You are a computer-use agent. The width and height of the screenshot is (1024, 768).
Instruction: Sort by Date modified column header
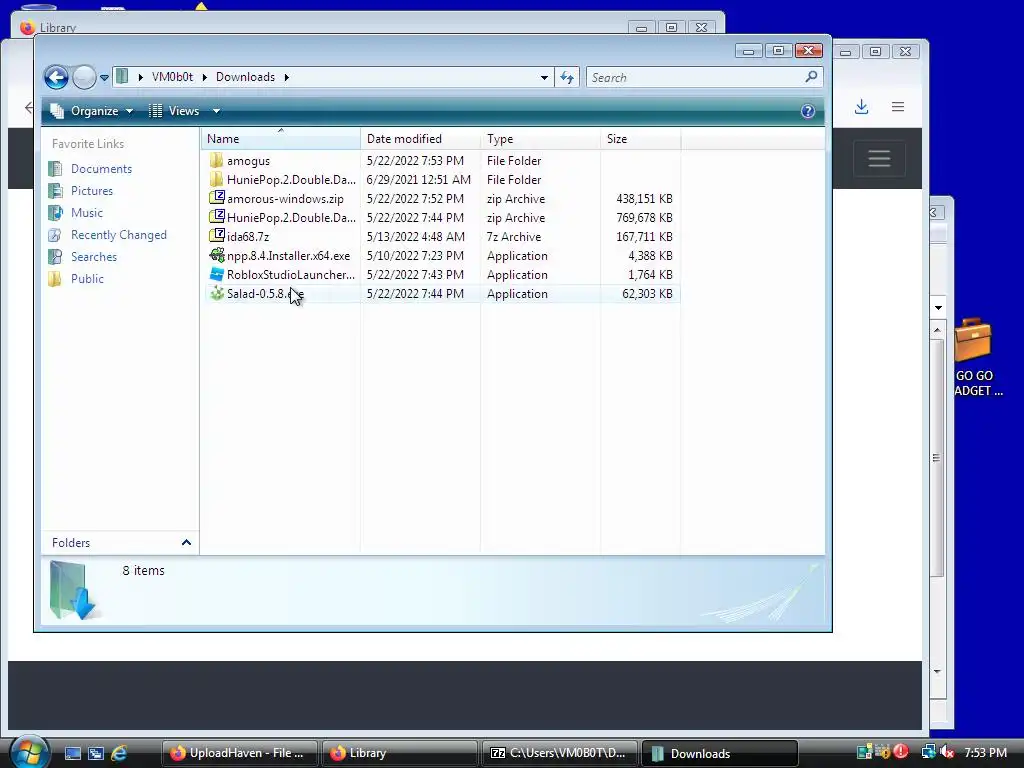[x=420, y=138]
